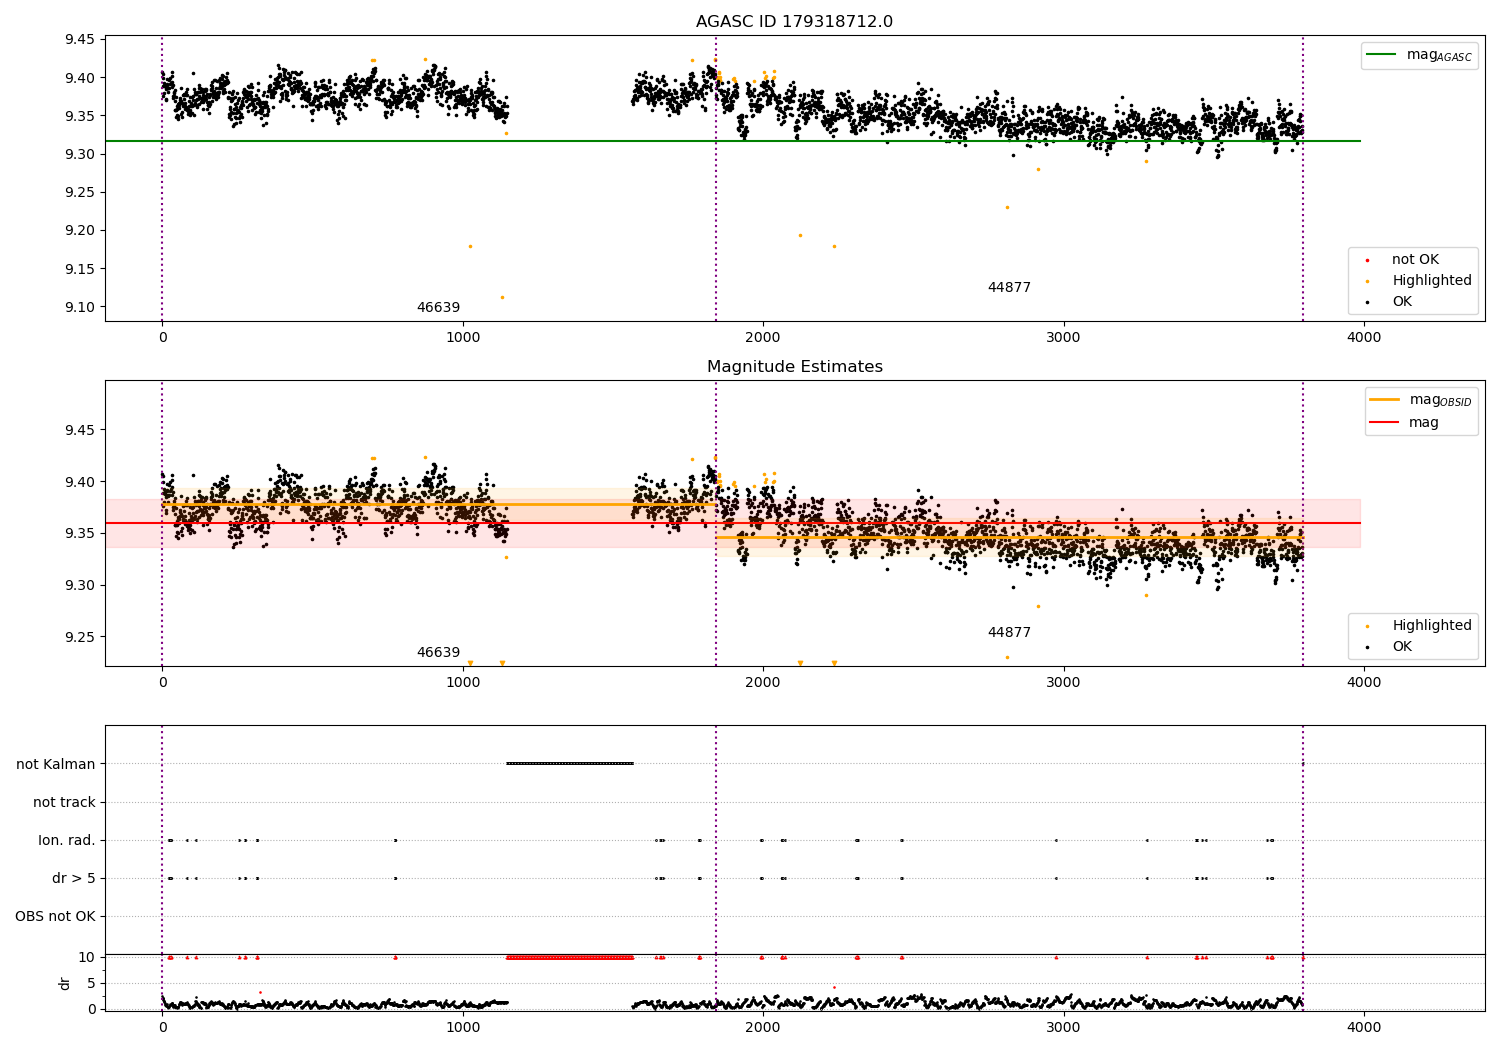Click the red 'mag' legend entry
Image resolution: width=1500 pixels, height=1050 pixels.
point(1405,423)
